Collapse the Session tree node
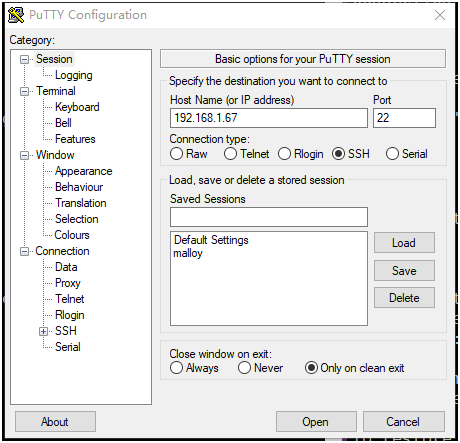The width and height of the screenshot is (460, 443). [x=24, y=60]
